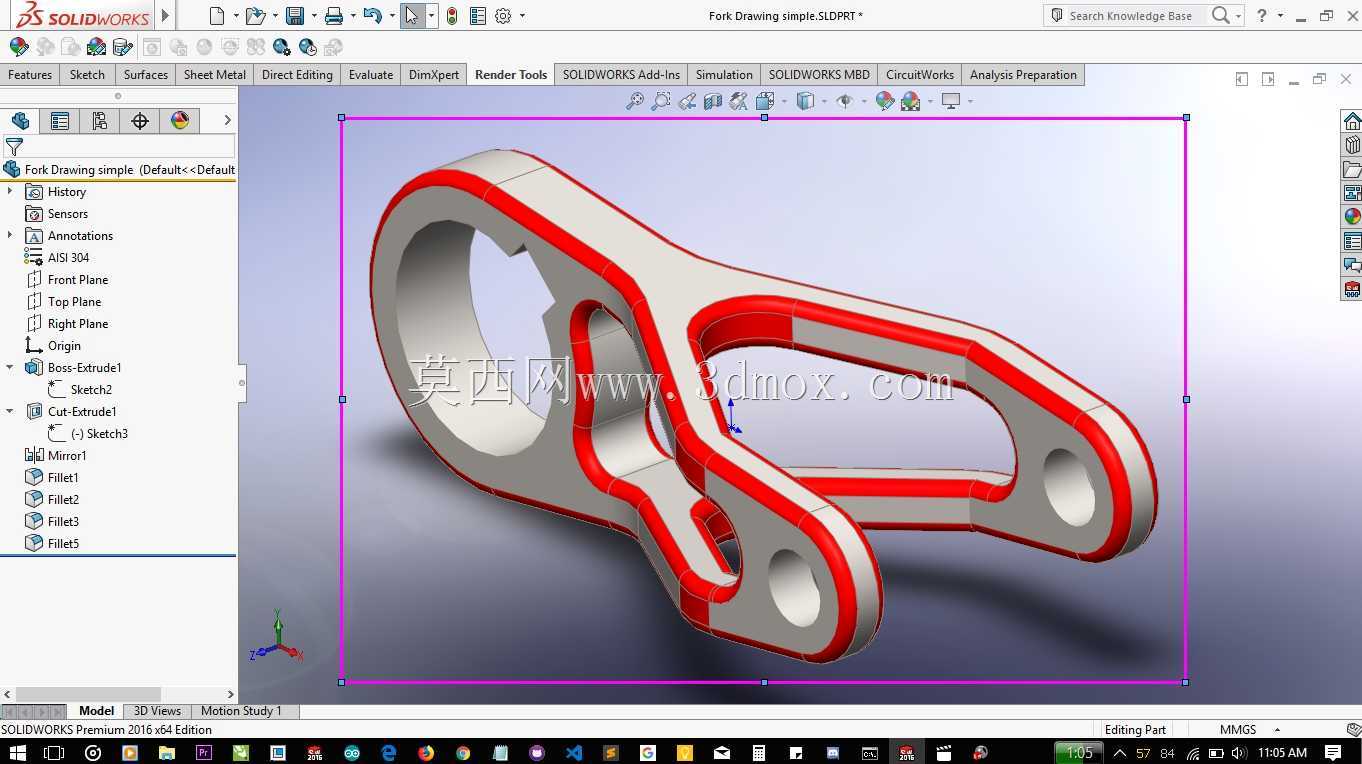Open Chrome from the taskbar
Screen dimensions: 1362x764
pos(463,752)
